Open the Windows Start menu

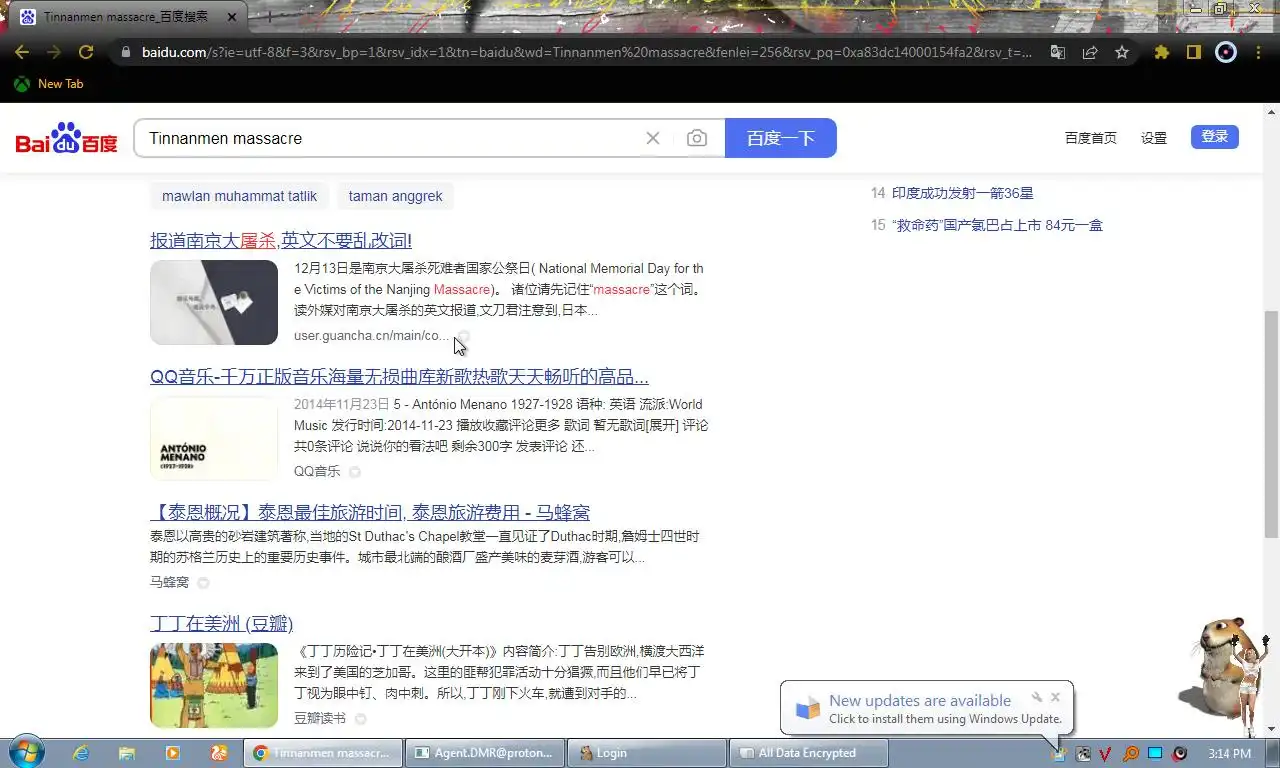(25, 752)
